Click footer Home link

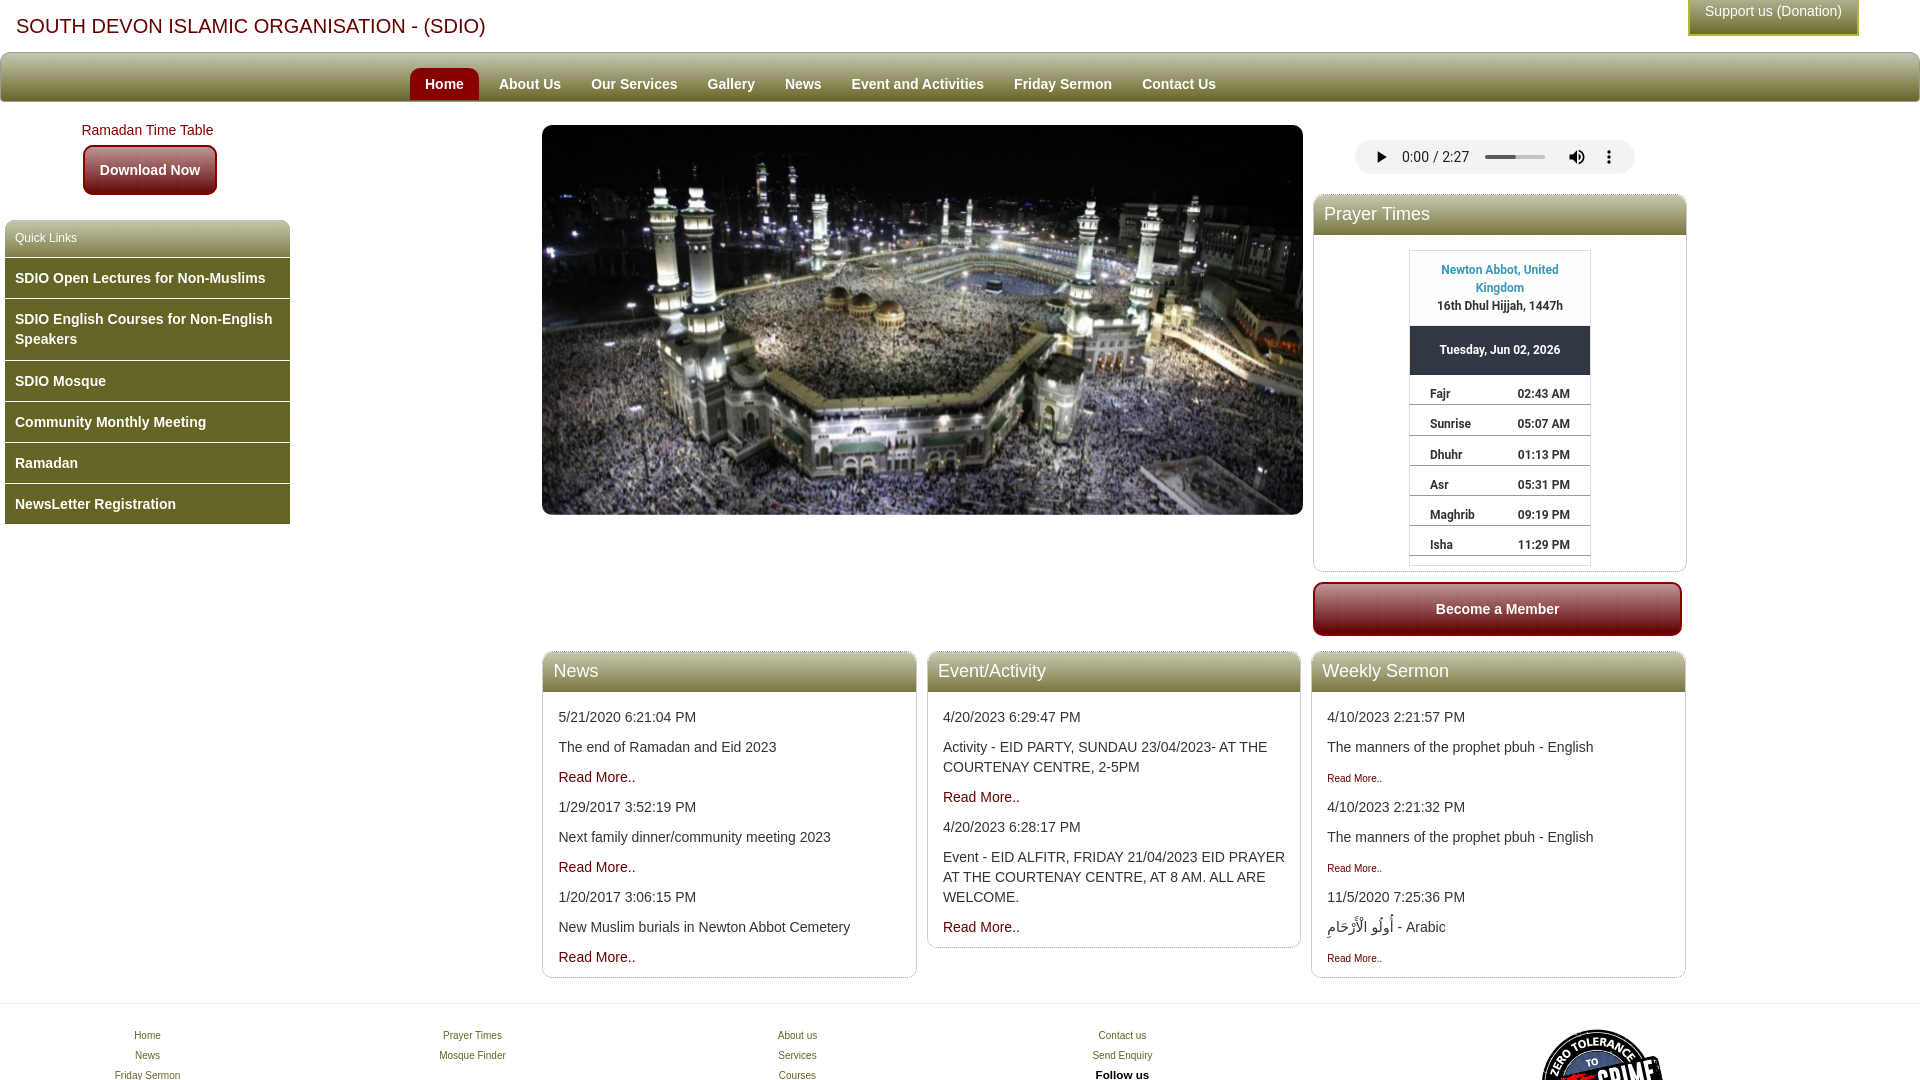point(147,1036)
